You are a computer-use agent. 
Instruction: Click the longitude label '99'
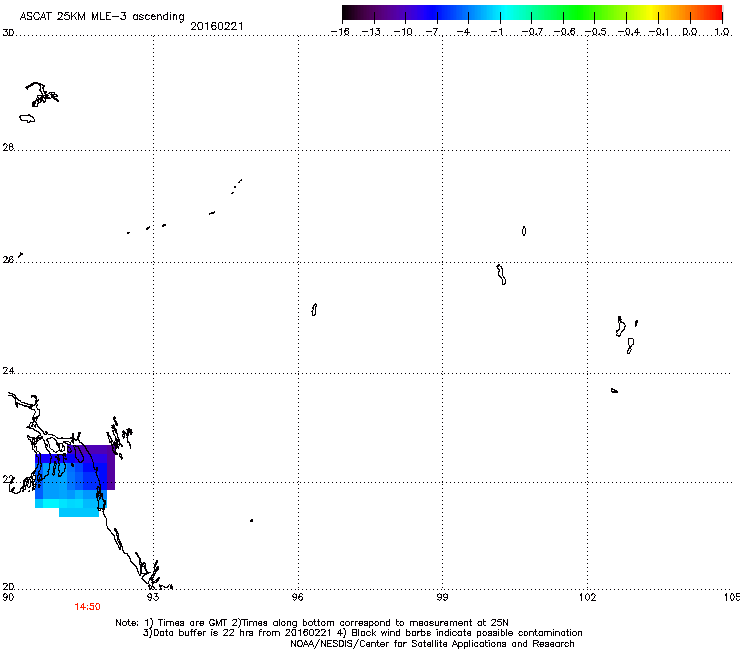442,597
